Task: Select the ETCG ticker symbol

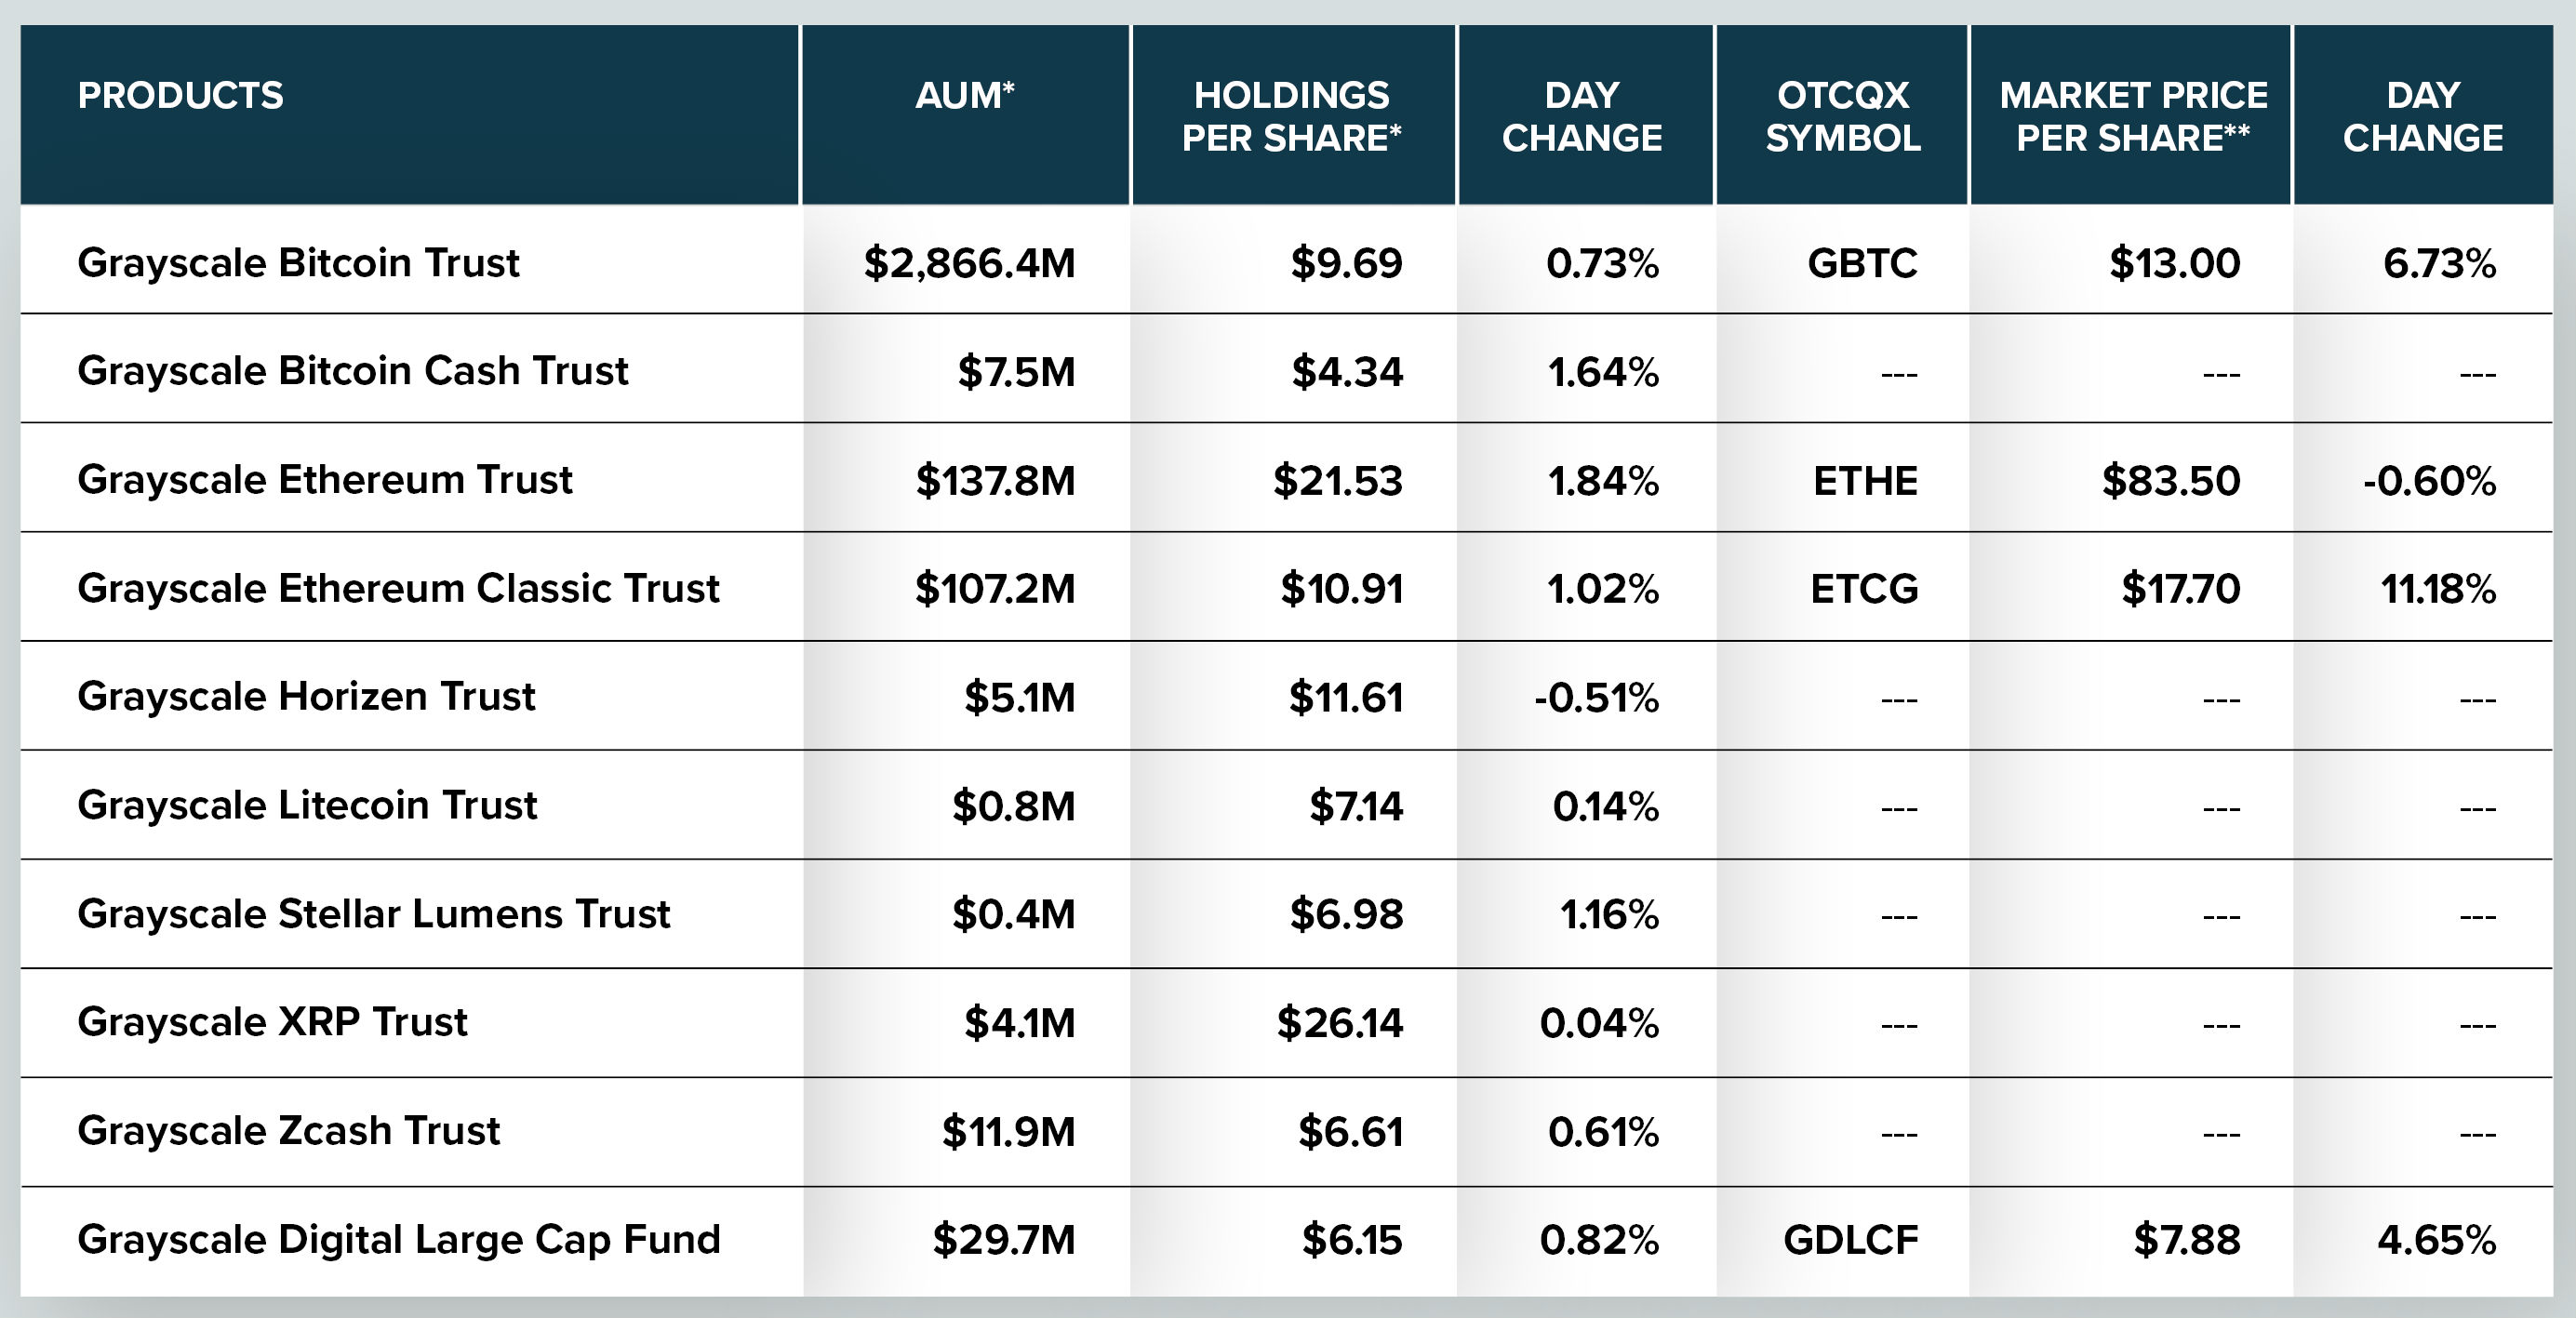Action: [x=1864, y=589]
